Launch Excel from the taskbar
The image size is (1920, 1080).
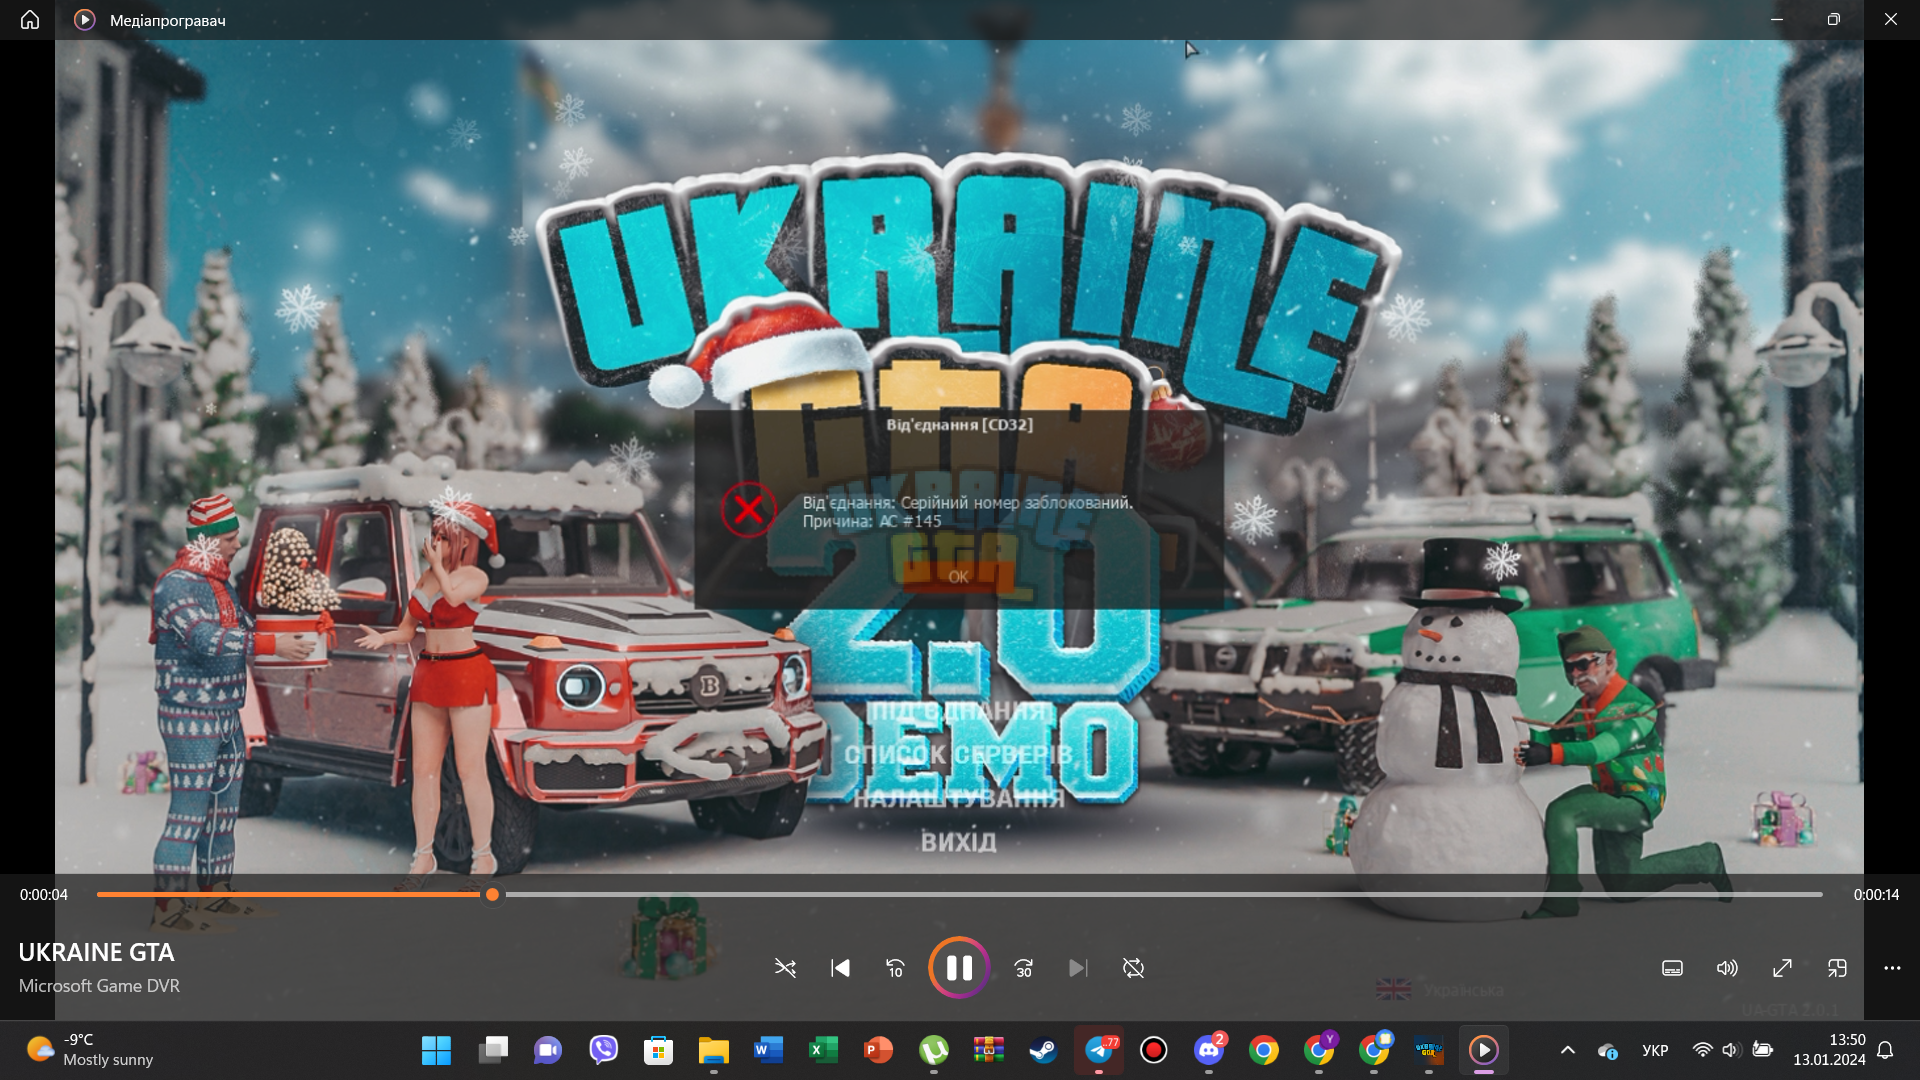coord(823,1050)
